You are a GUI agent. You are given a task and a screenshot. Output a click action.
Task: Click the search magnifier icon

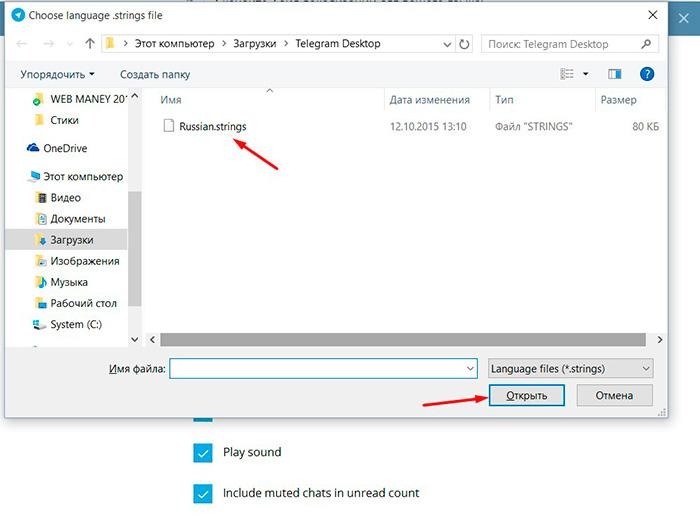pyautogui.click(x=646, y=44)
